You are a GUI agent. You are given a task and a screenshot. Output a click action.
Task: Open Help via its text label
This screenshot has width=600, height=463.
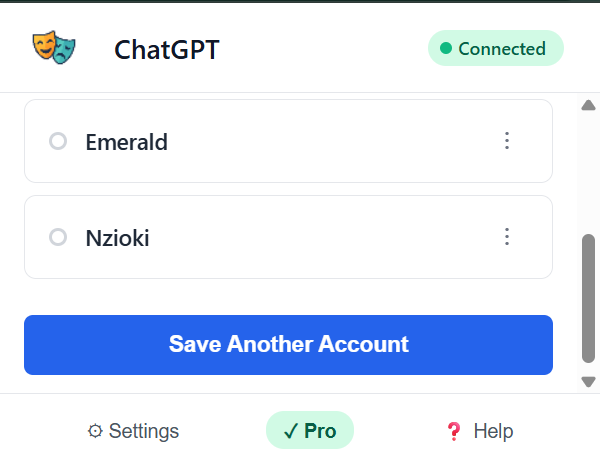coord(493,431)
